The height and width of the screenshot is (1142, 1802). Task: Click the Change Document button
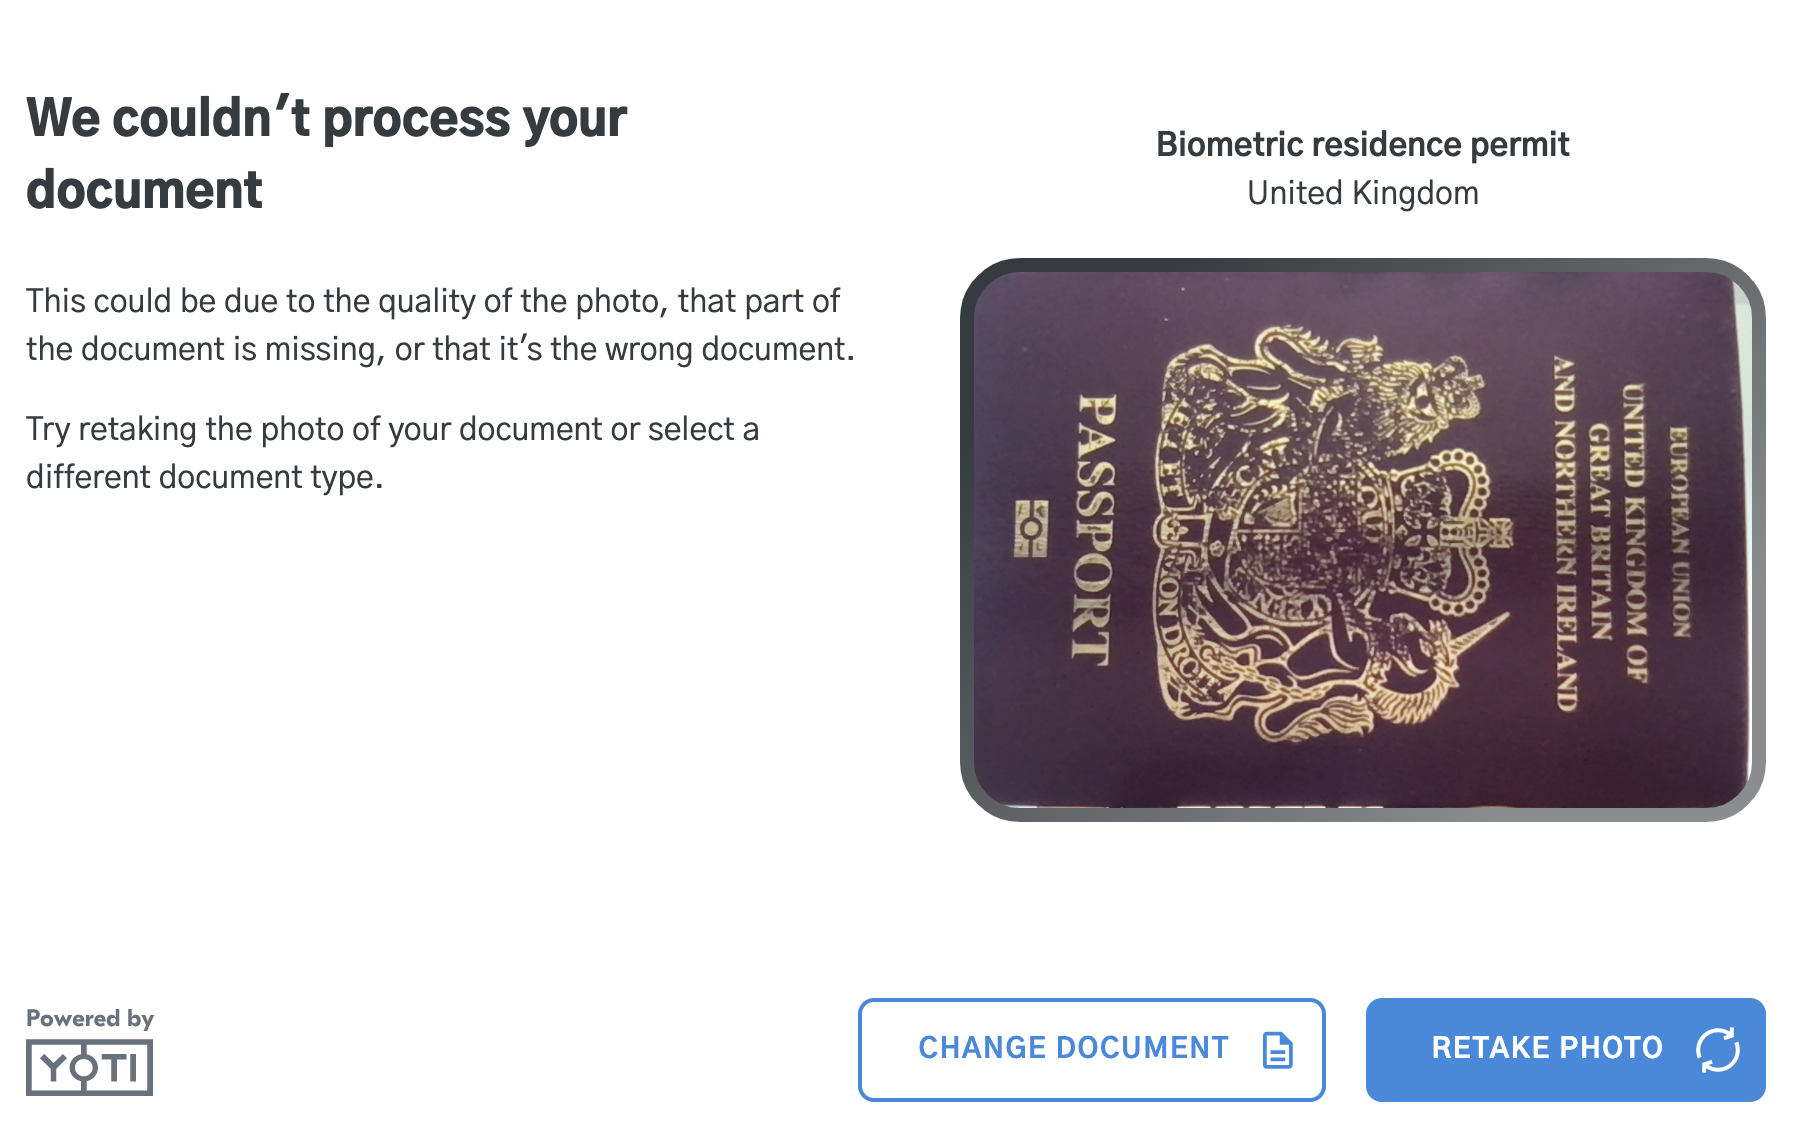(1091, 1049)
